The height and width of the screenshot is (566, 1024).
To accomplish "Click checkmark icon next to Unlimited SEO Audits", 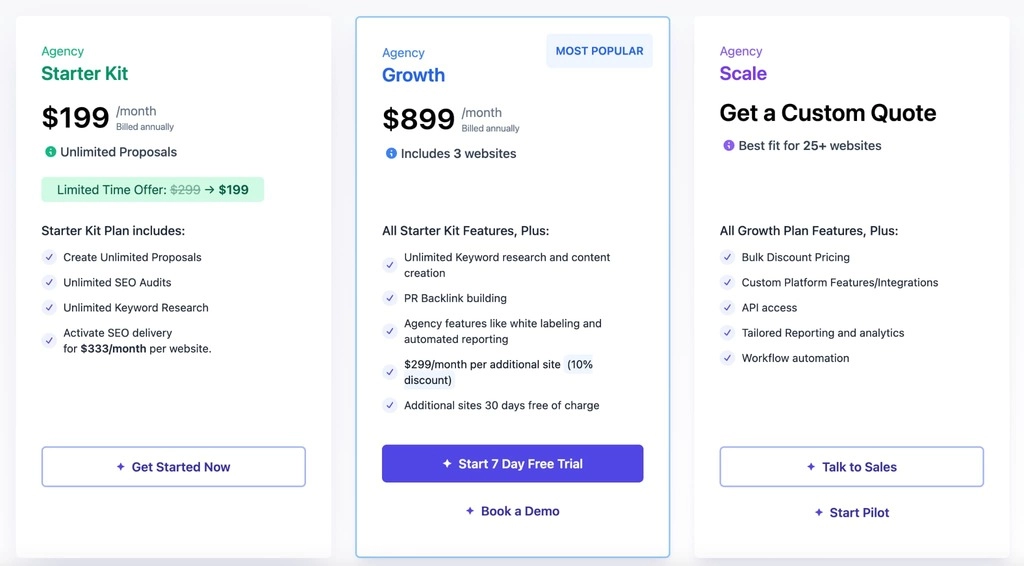I will (49, 283).
